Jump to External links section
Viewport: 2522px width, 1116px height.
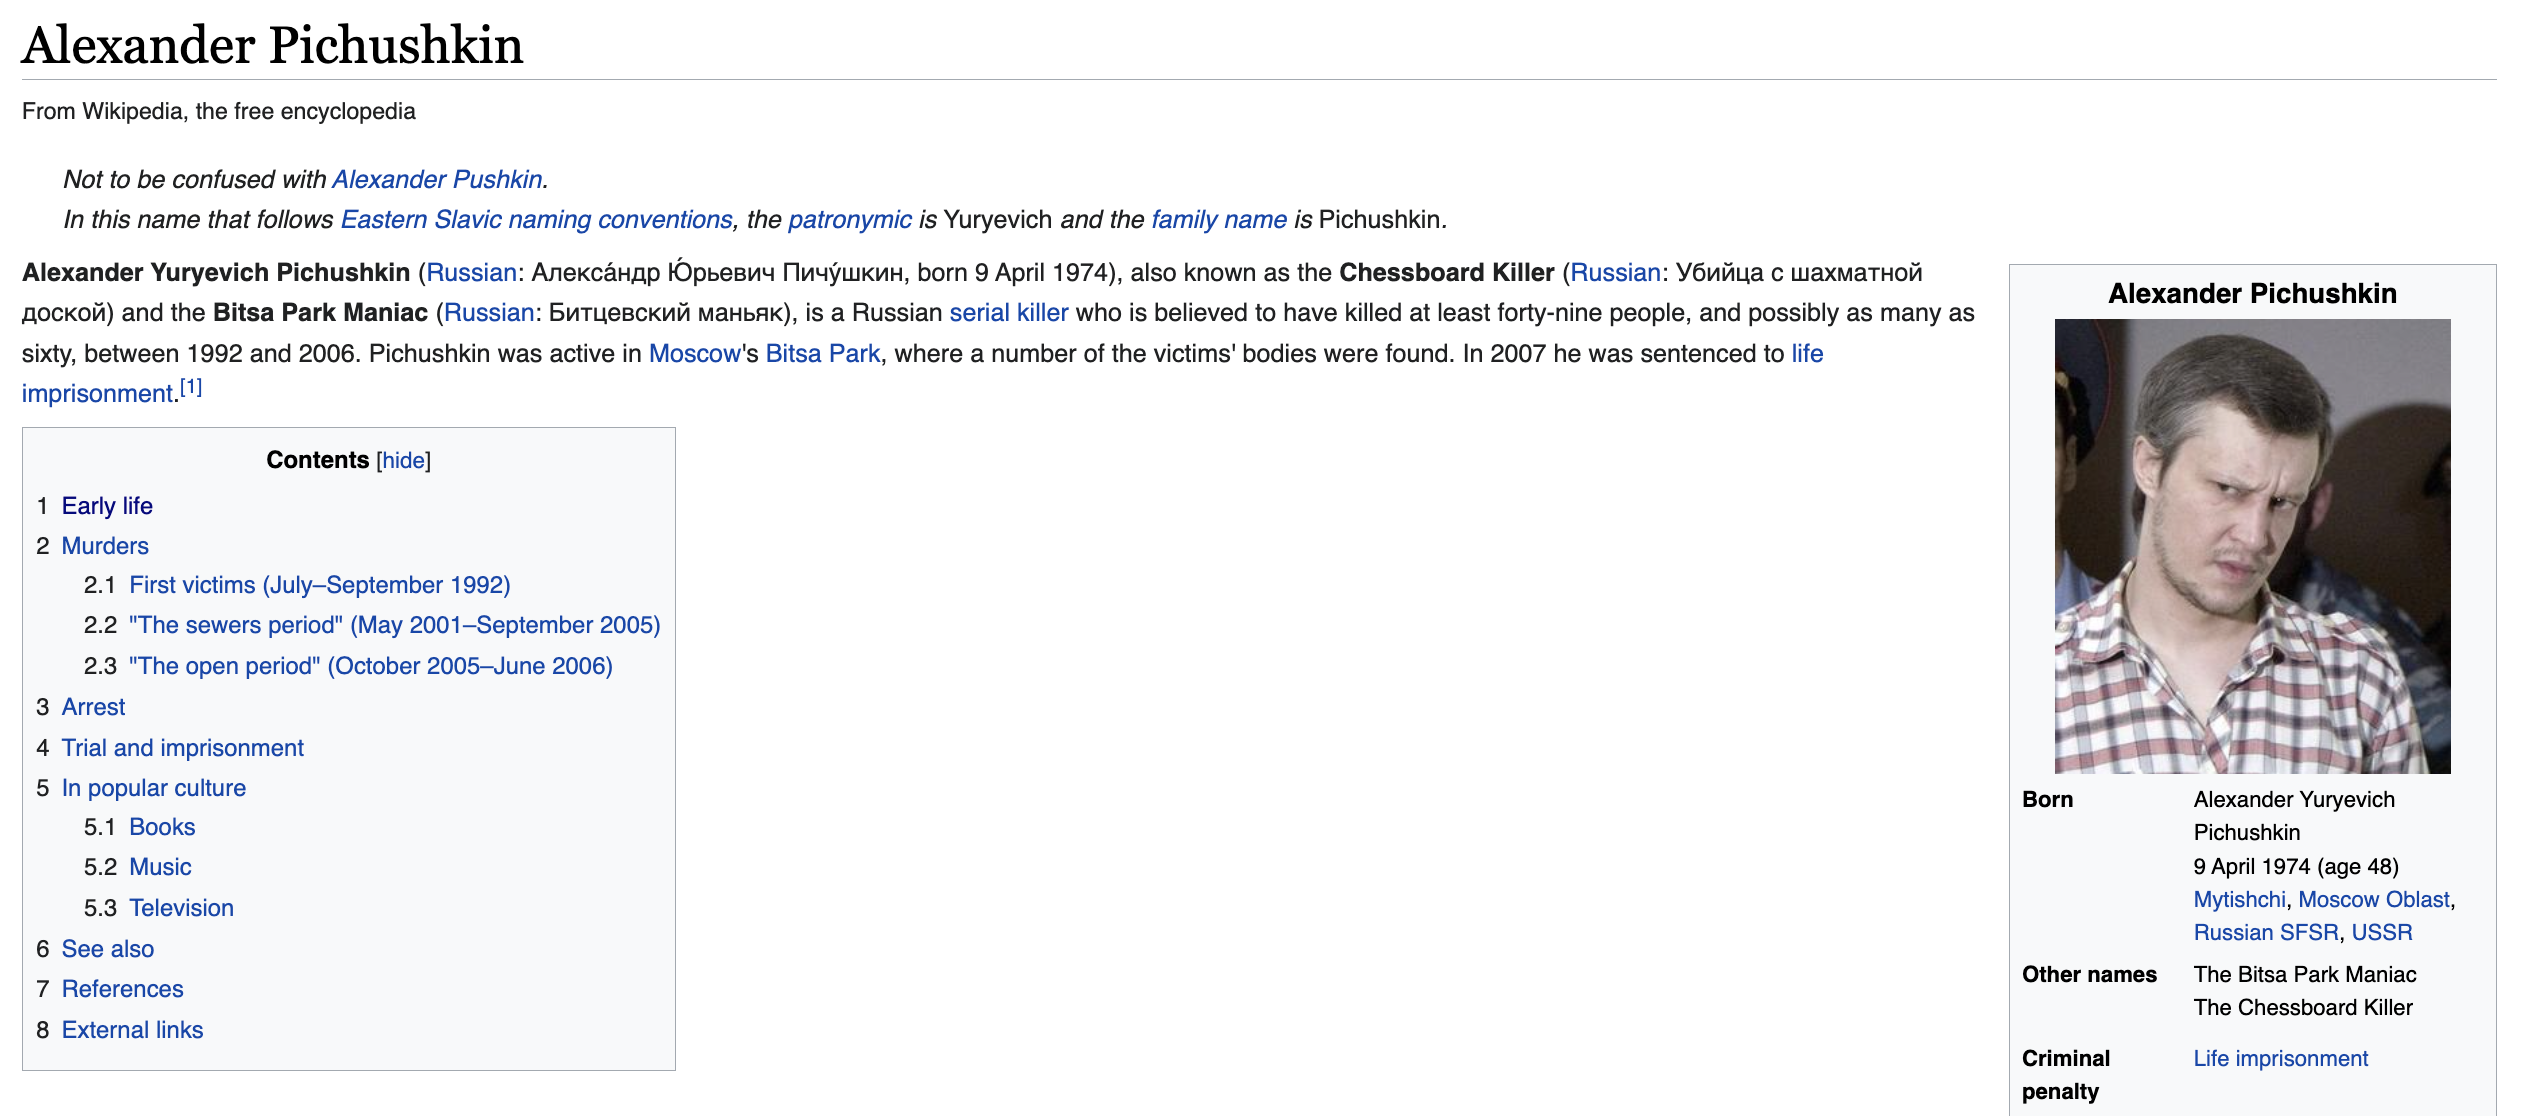tap(132, 1030)
